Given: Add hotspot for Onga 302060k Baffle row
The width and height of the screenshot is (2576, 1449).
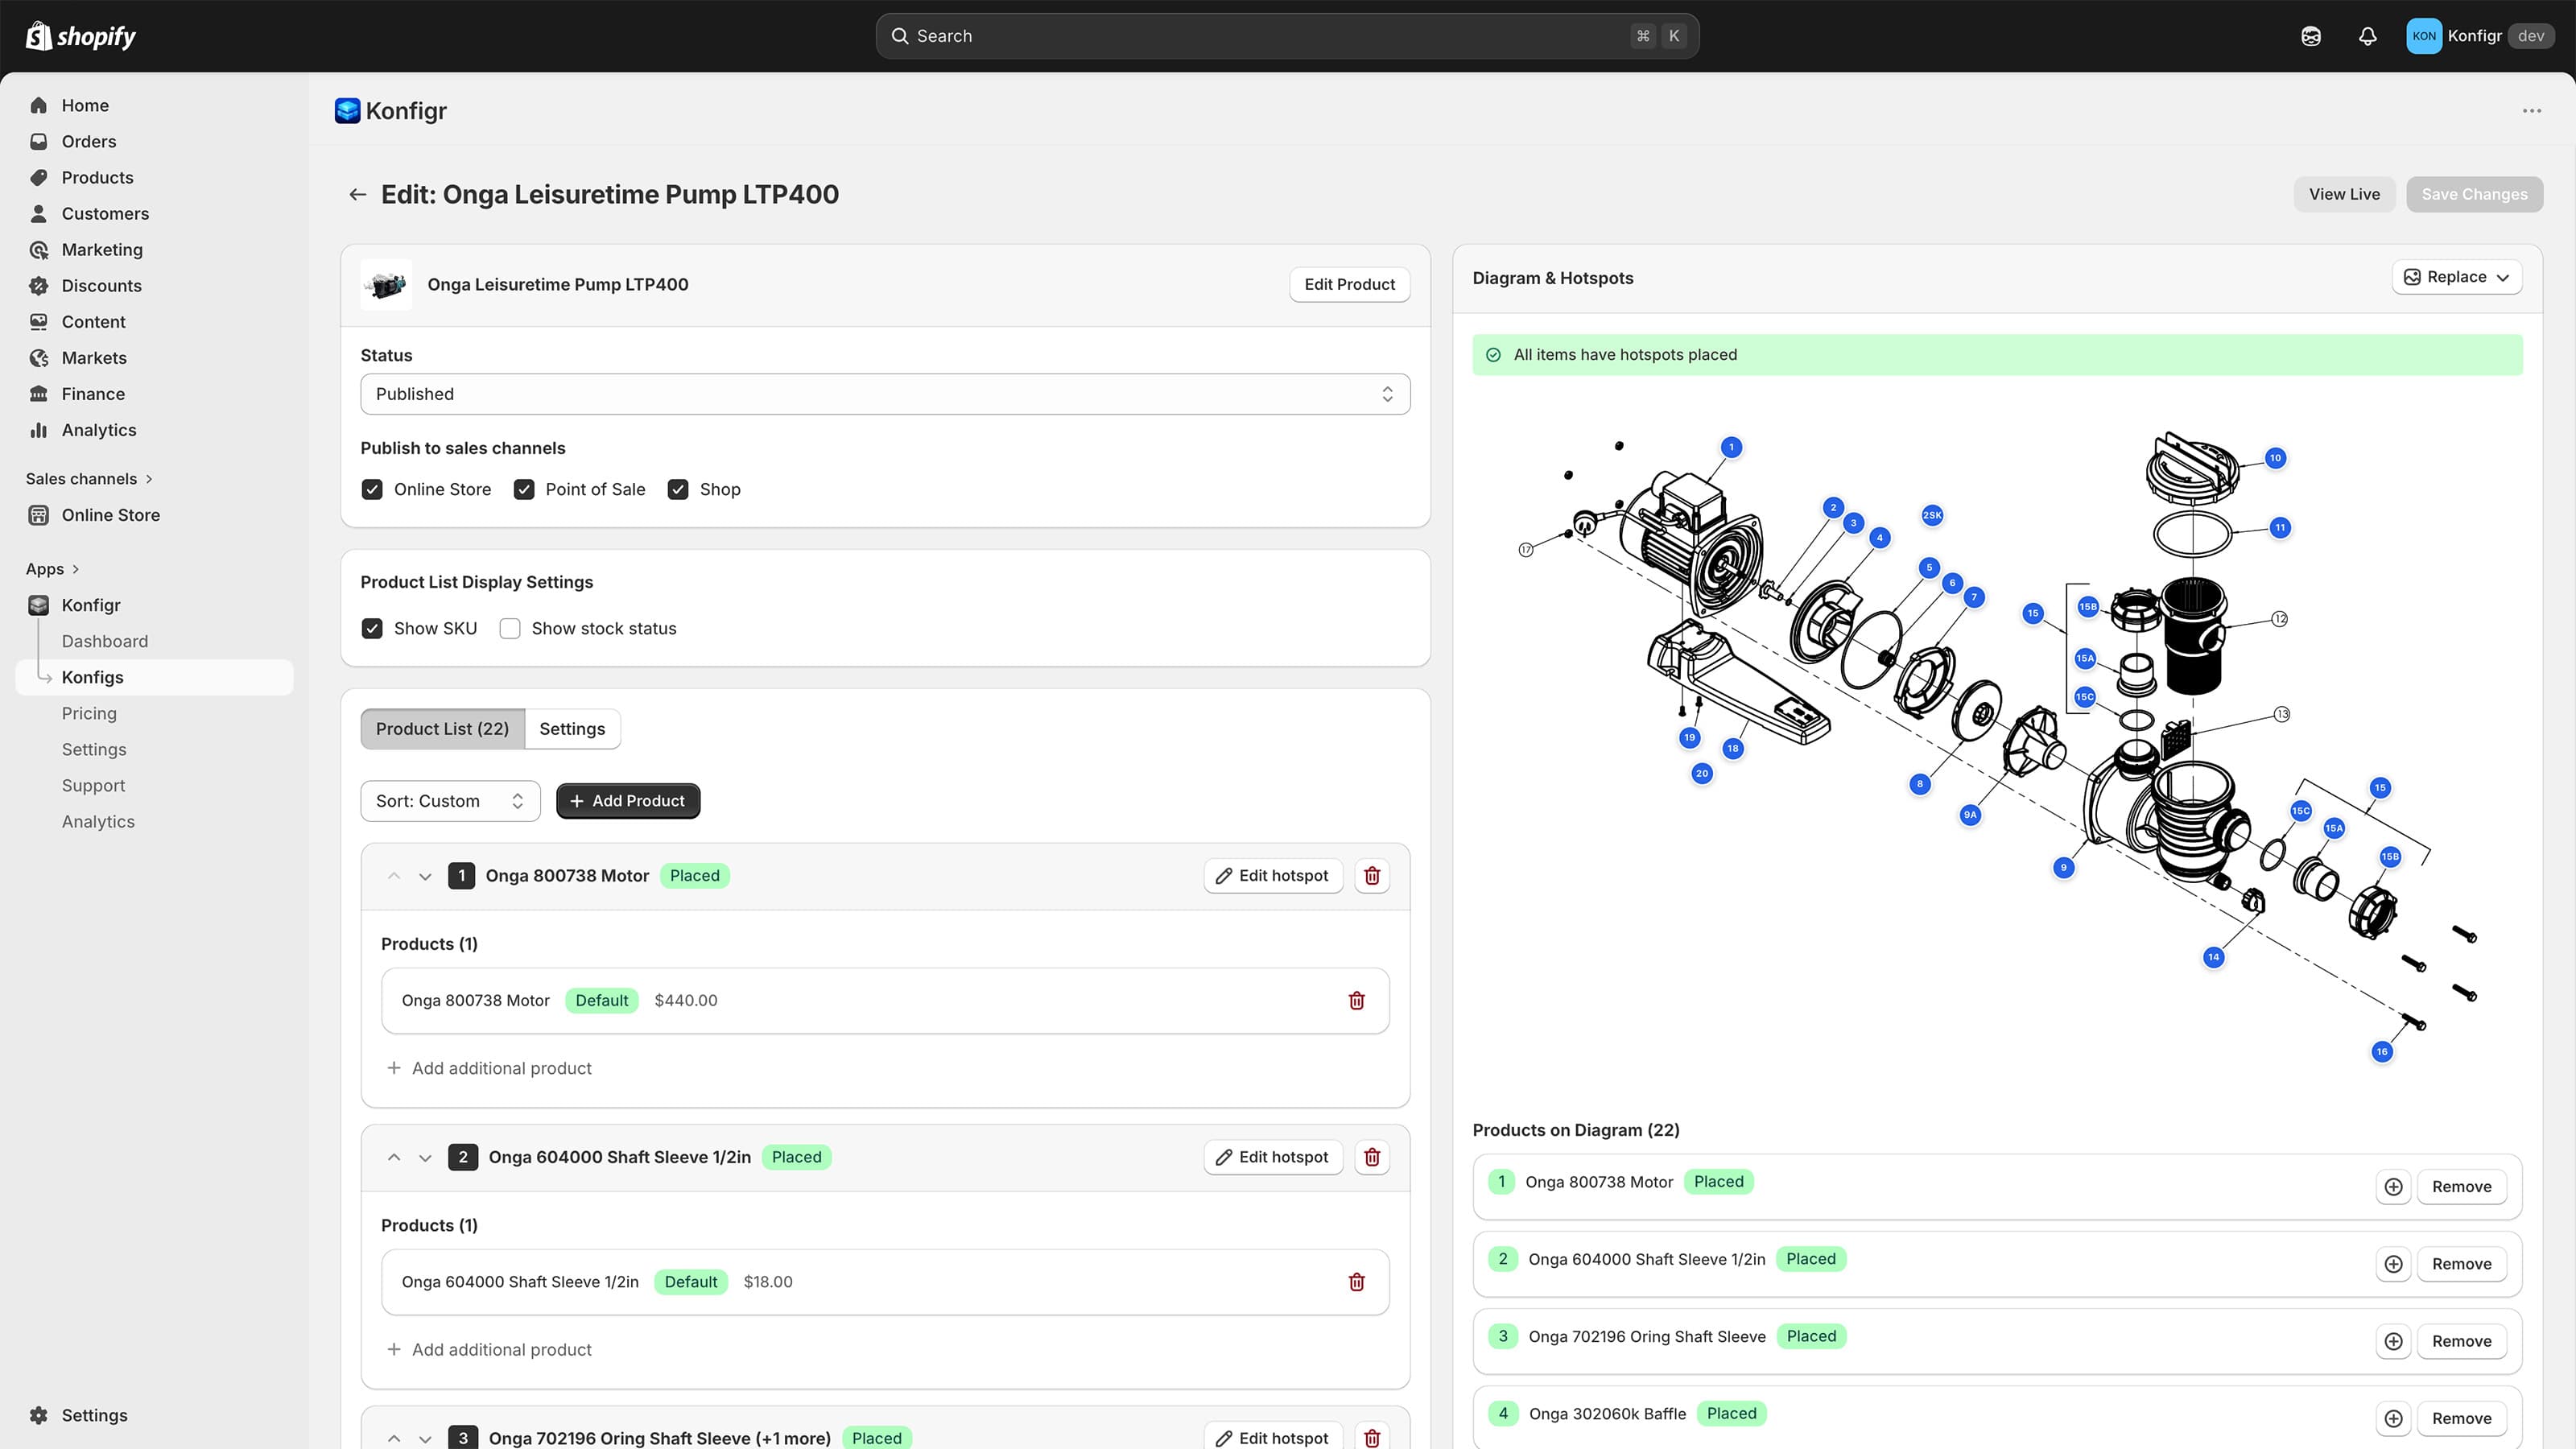Looking at the screenshot, I should [2393, 1418].
